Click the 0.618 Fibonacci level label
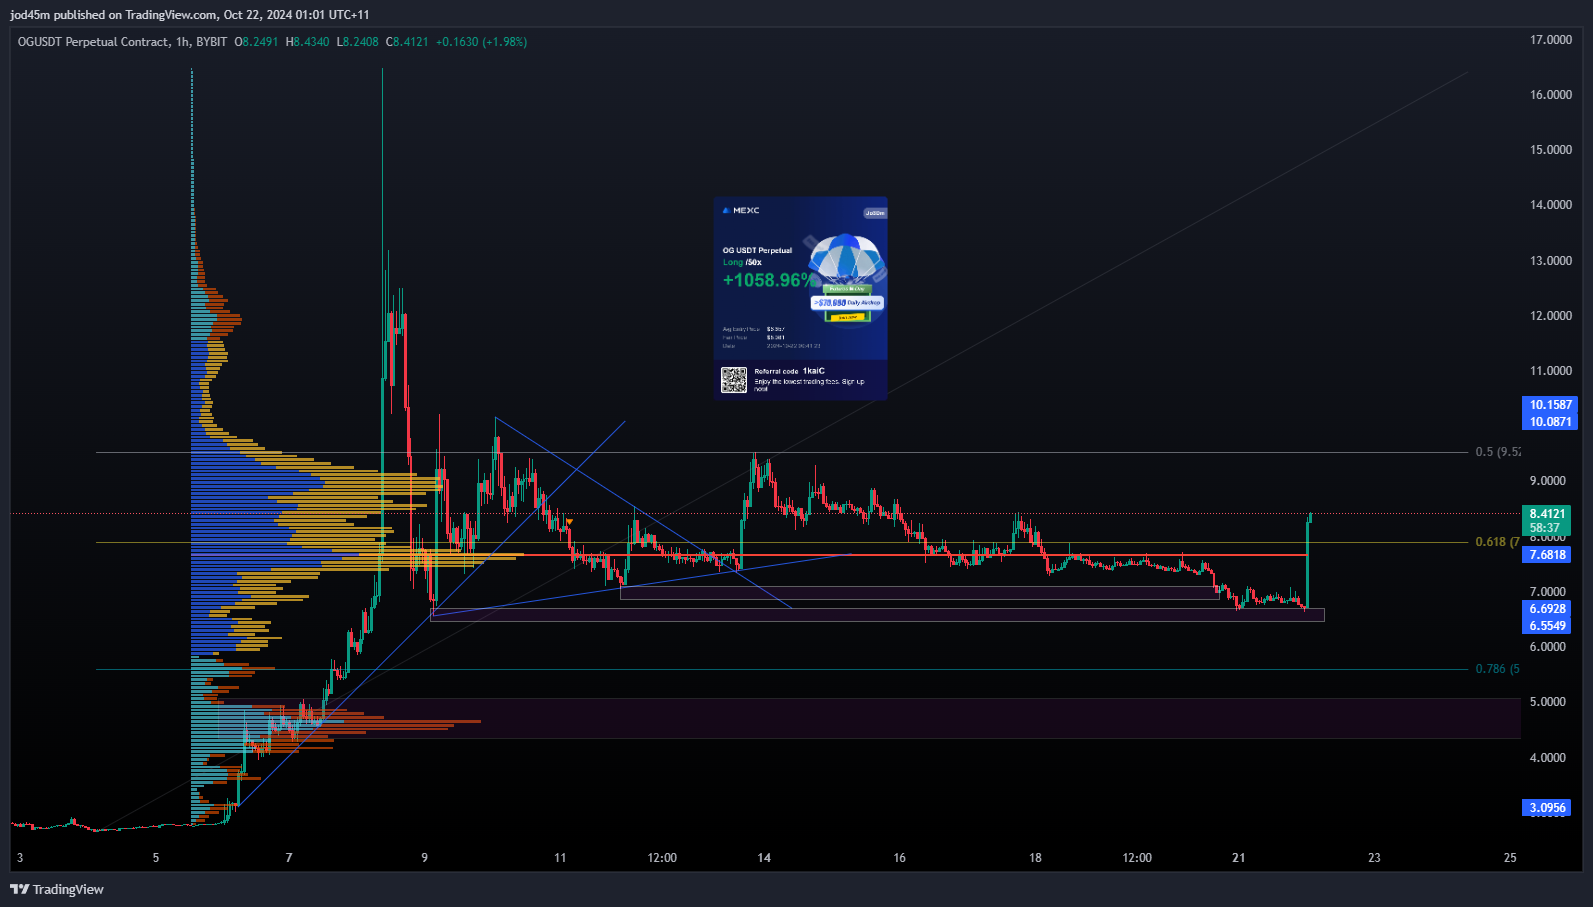Viewport: 1593px width, 907px height. point(1497,542)
